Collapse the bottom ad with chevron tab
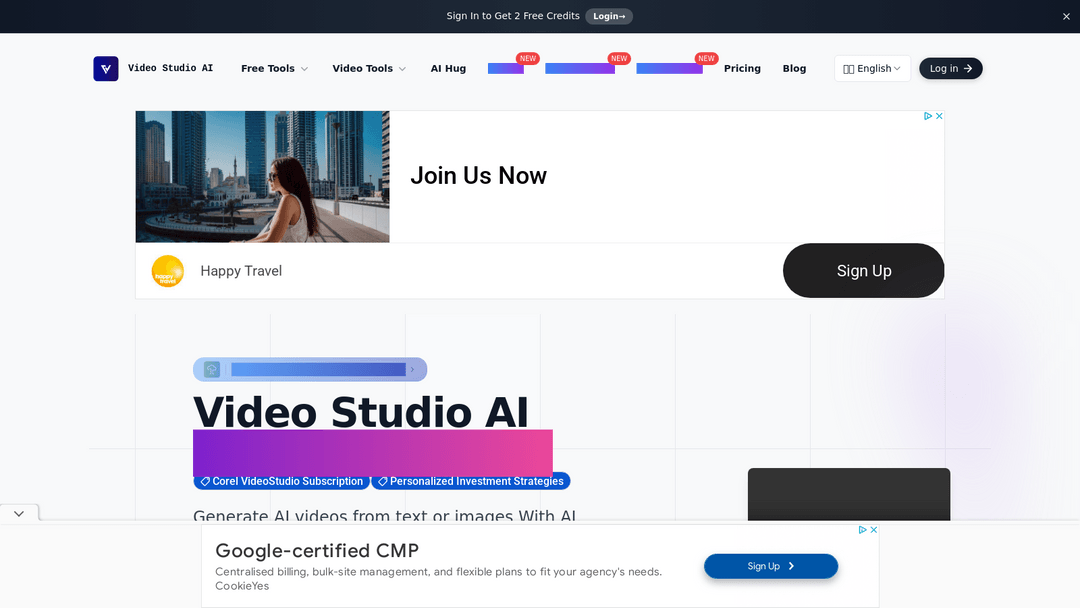The height and width of the screenshot is (608, 1080). (x=19, y=514)
